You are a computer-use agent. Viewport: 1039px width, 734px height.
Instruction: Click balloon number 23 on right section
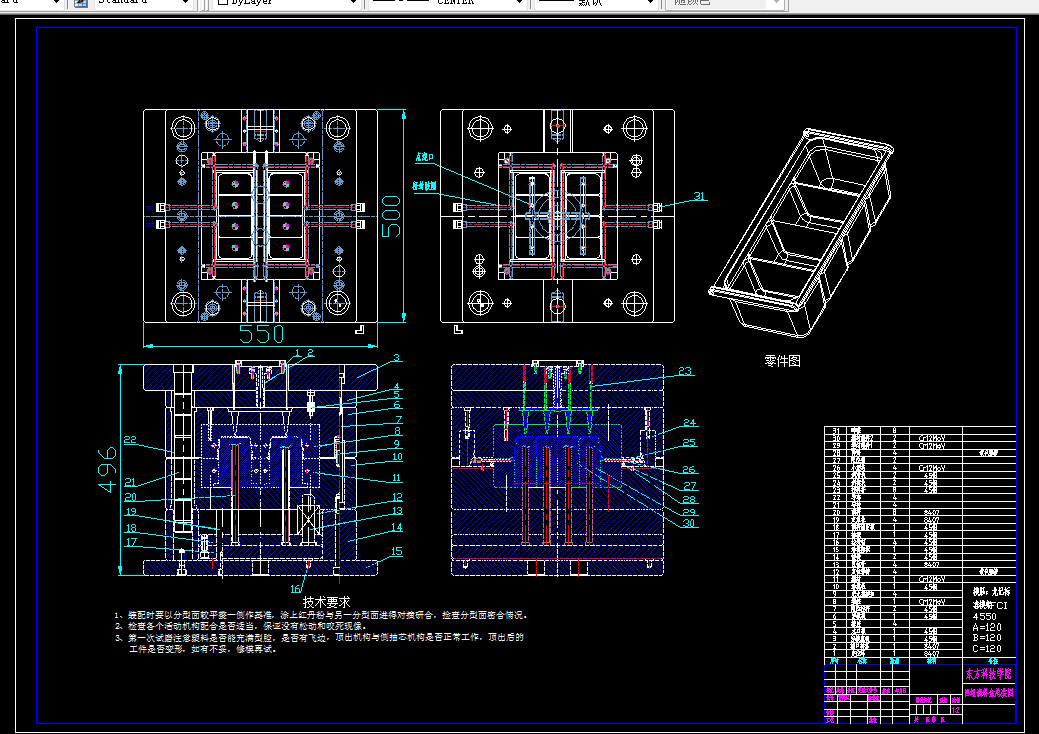point(684,371)
